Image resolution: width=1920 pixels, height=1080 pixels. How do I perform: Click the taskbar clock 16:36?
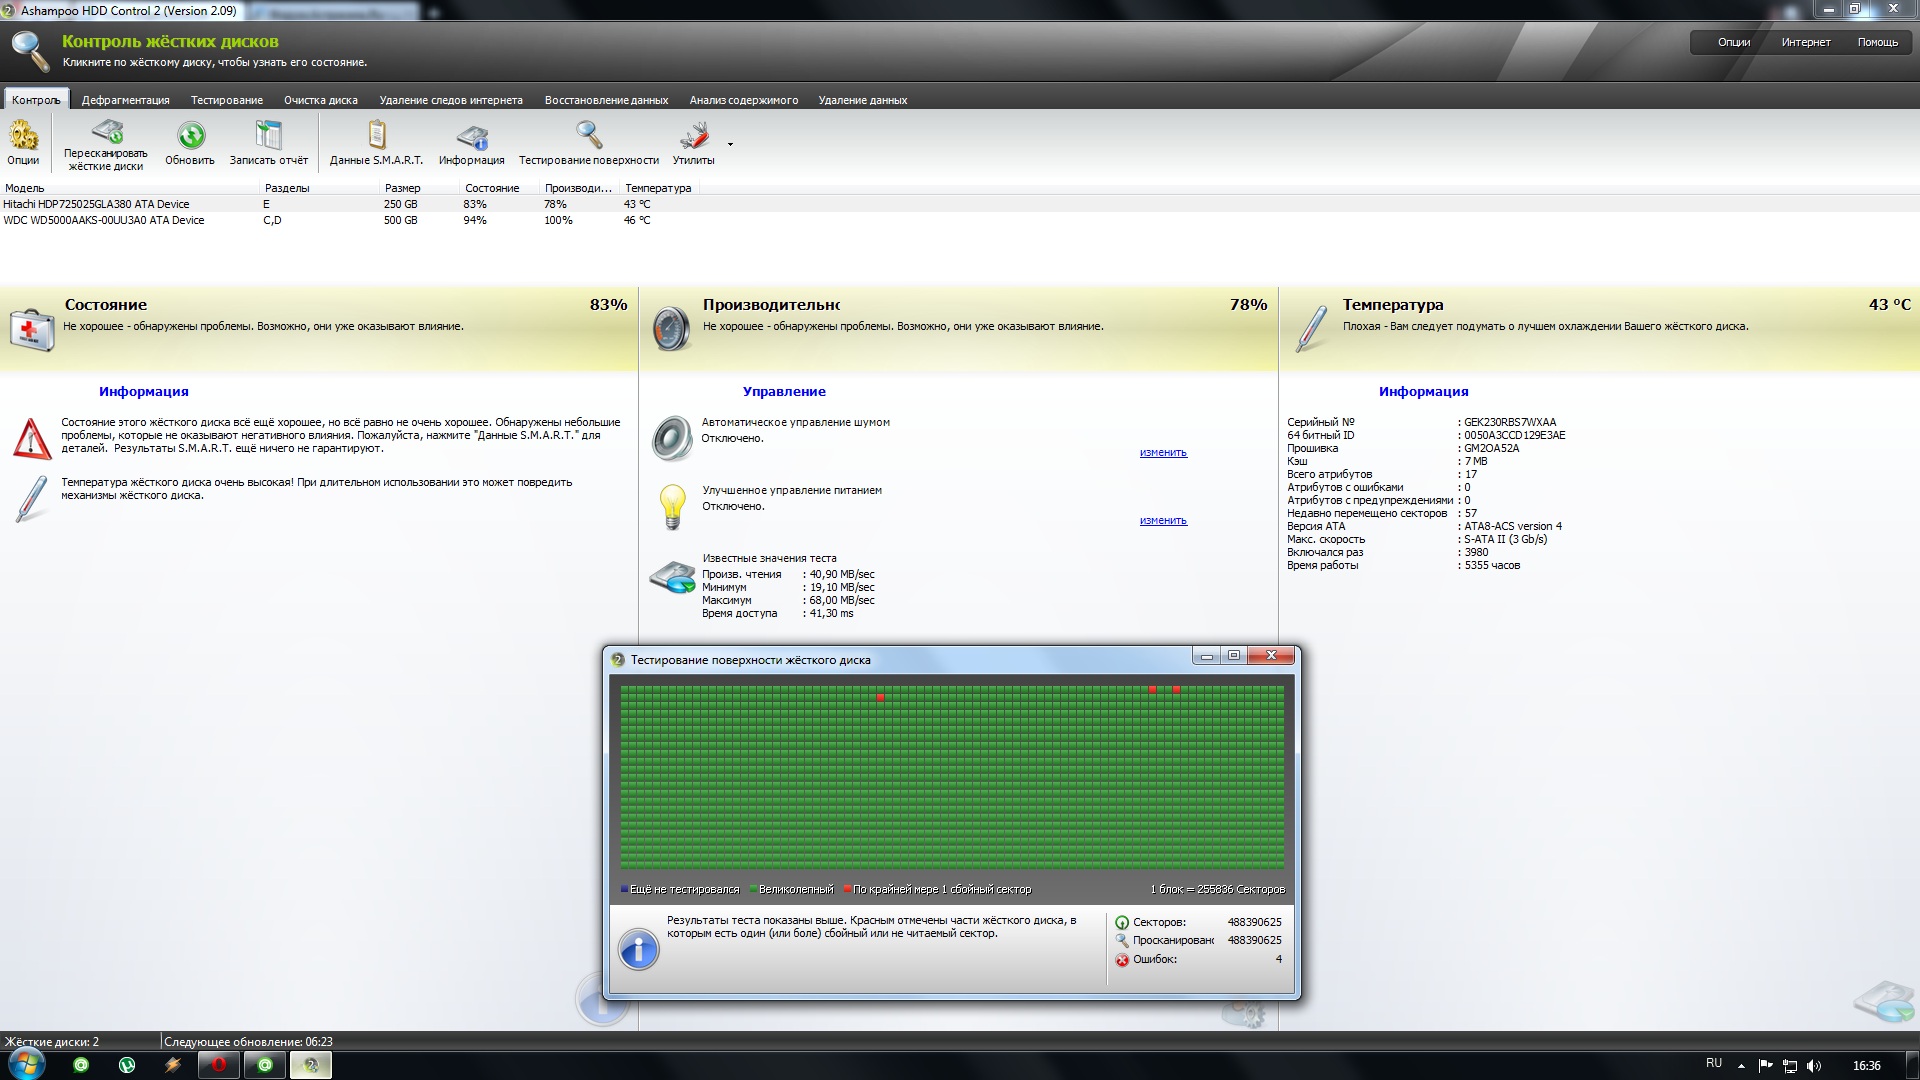coord(1866,1066)
